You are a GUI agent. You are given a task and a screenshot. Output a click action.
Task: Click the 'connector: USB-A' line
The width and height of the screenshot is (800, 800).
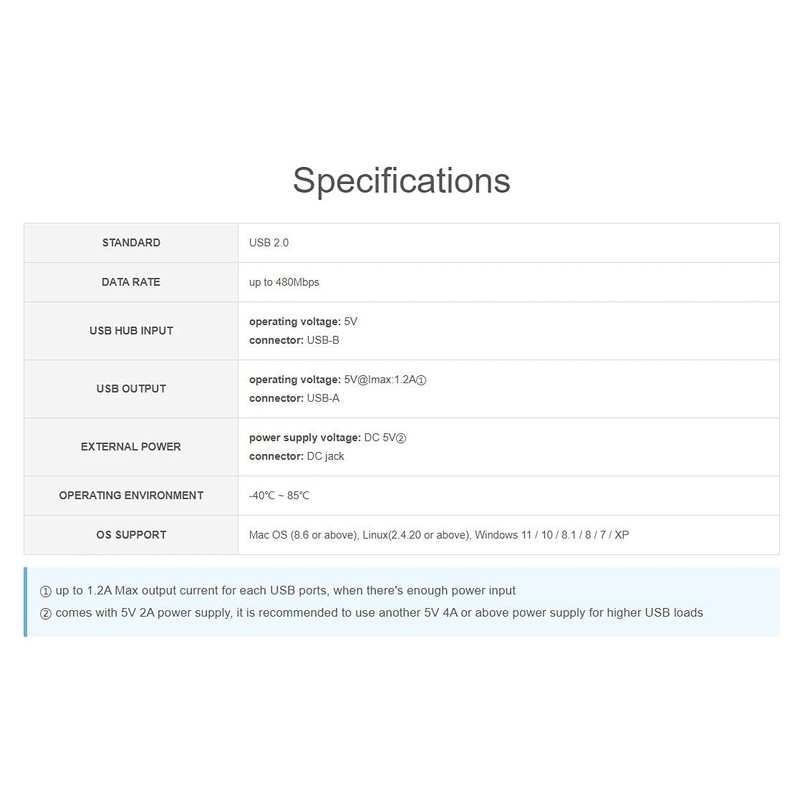click(x=294, y=398)
